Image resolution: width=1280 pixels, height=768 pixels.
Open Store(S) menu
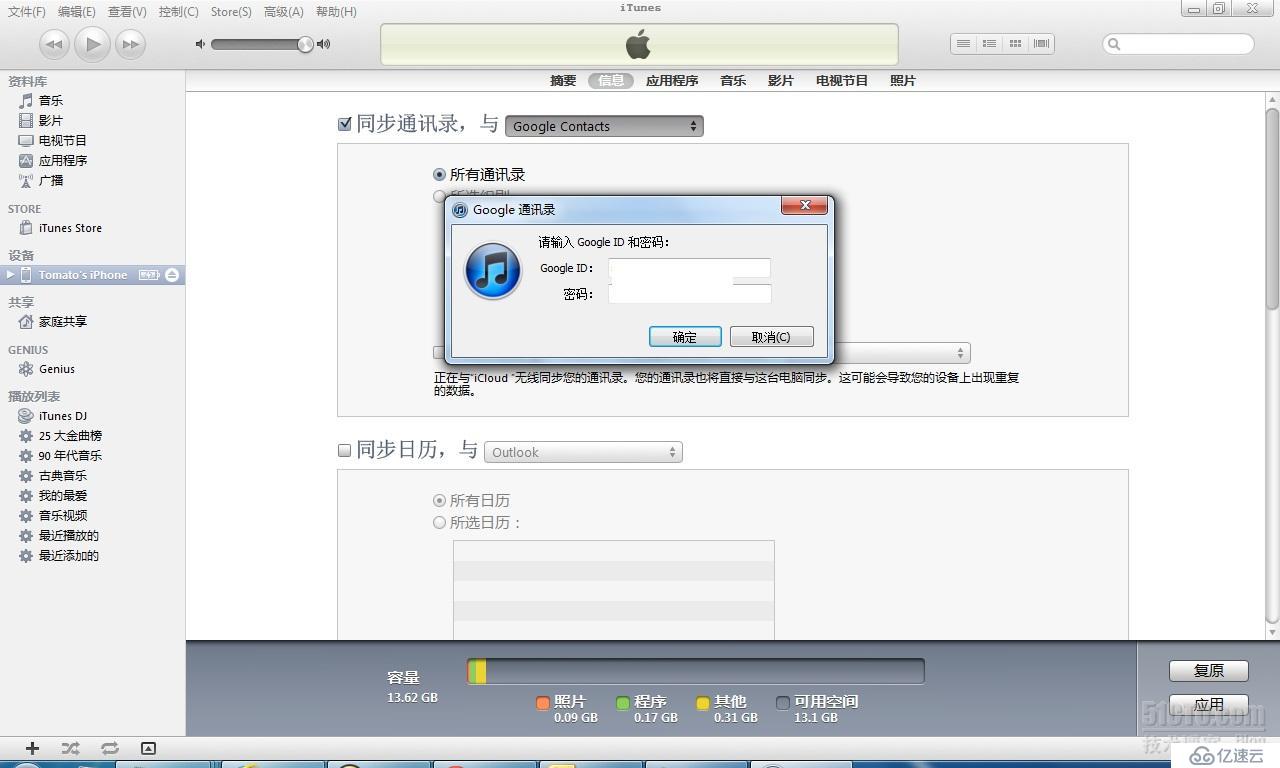coord(231,12)
